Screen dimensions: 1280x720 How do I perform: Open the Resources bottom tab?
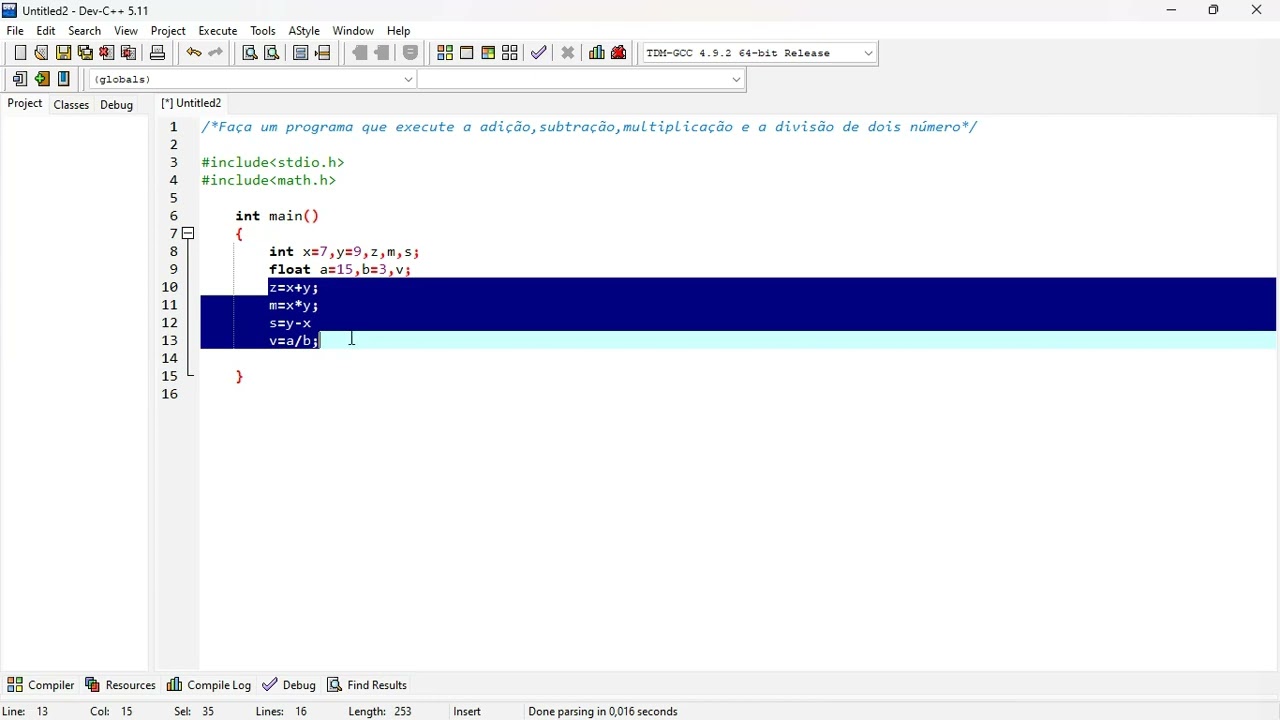coord(121,685)
